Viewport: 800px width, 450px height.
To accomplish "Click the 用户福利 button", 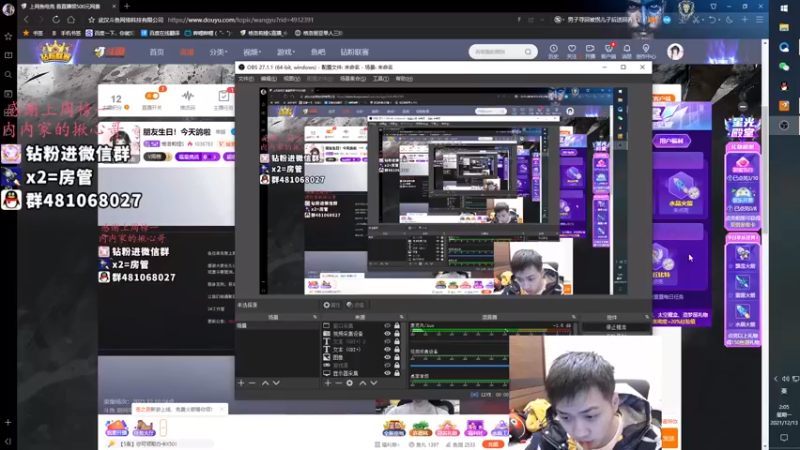I will [671, 141].
